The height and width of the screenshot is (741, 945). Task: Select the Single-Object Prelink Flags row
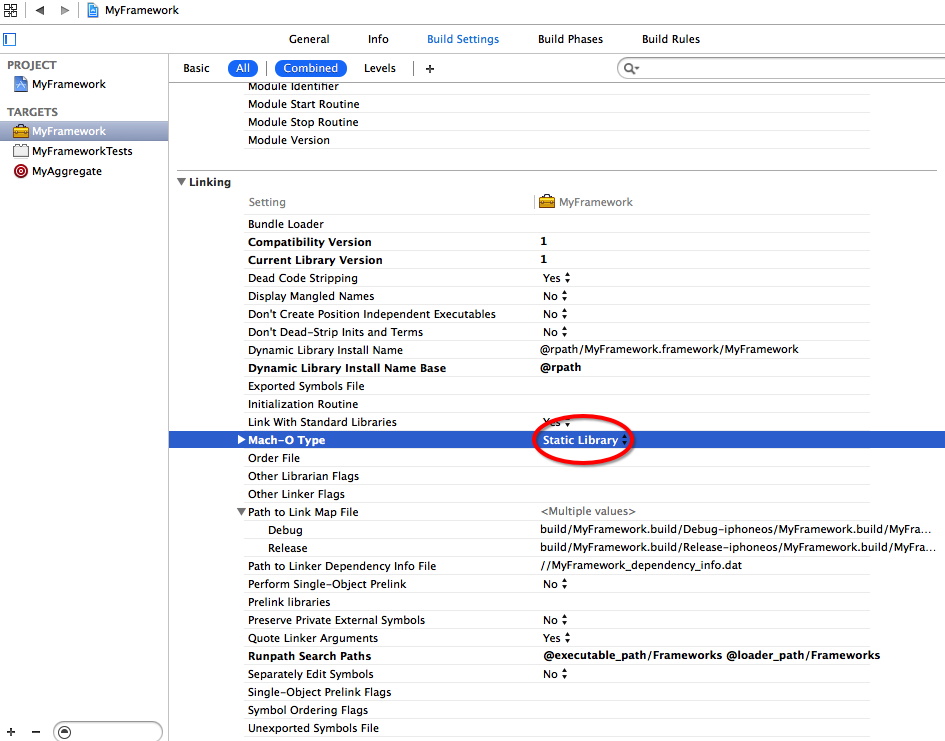tap(558, 693)
